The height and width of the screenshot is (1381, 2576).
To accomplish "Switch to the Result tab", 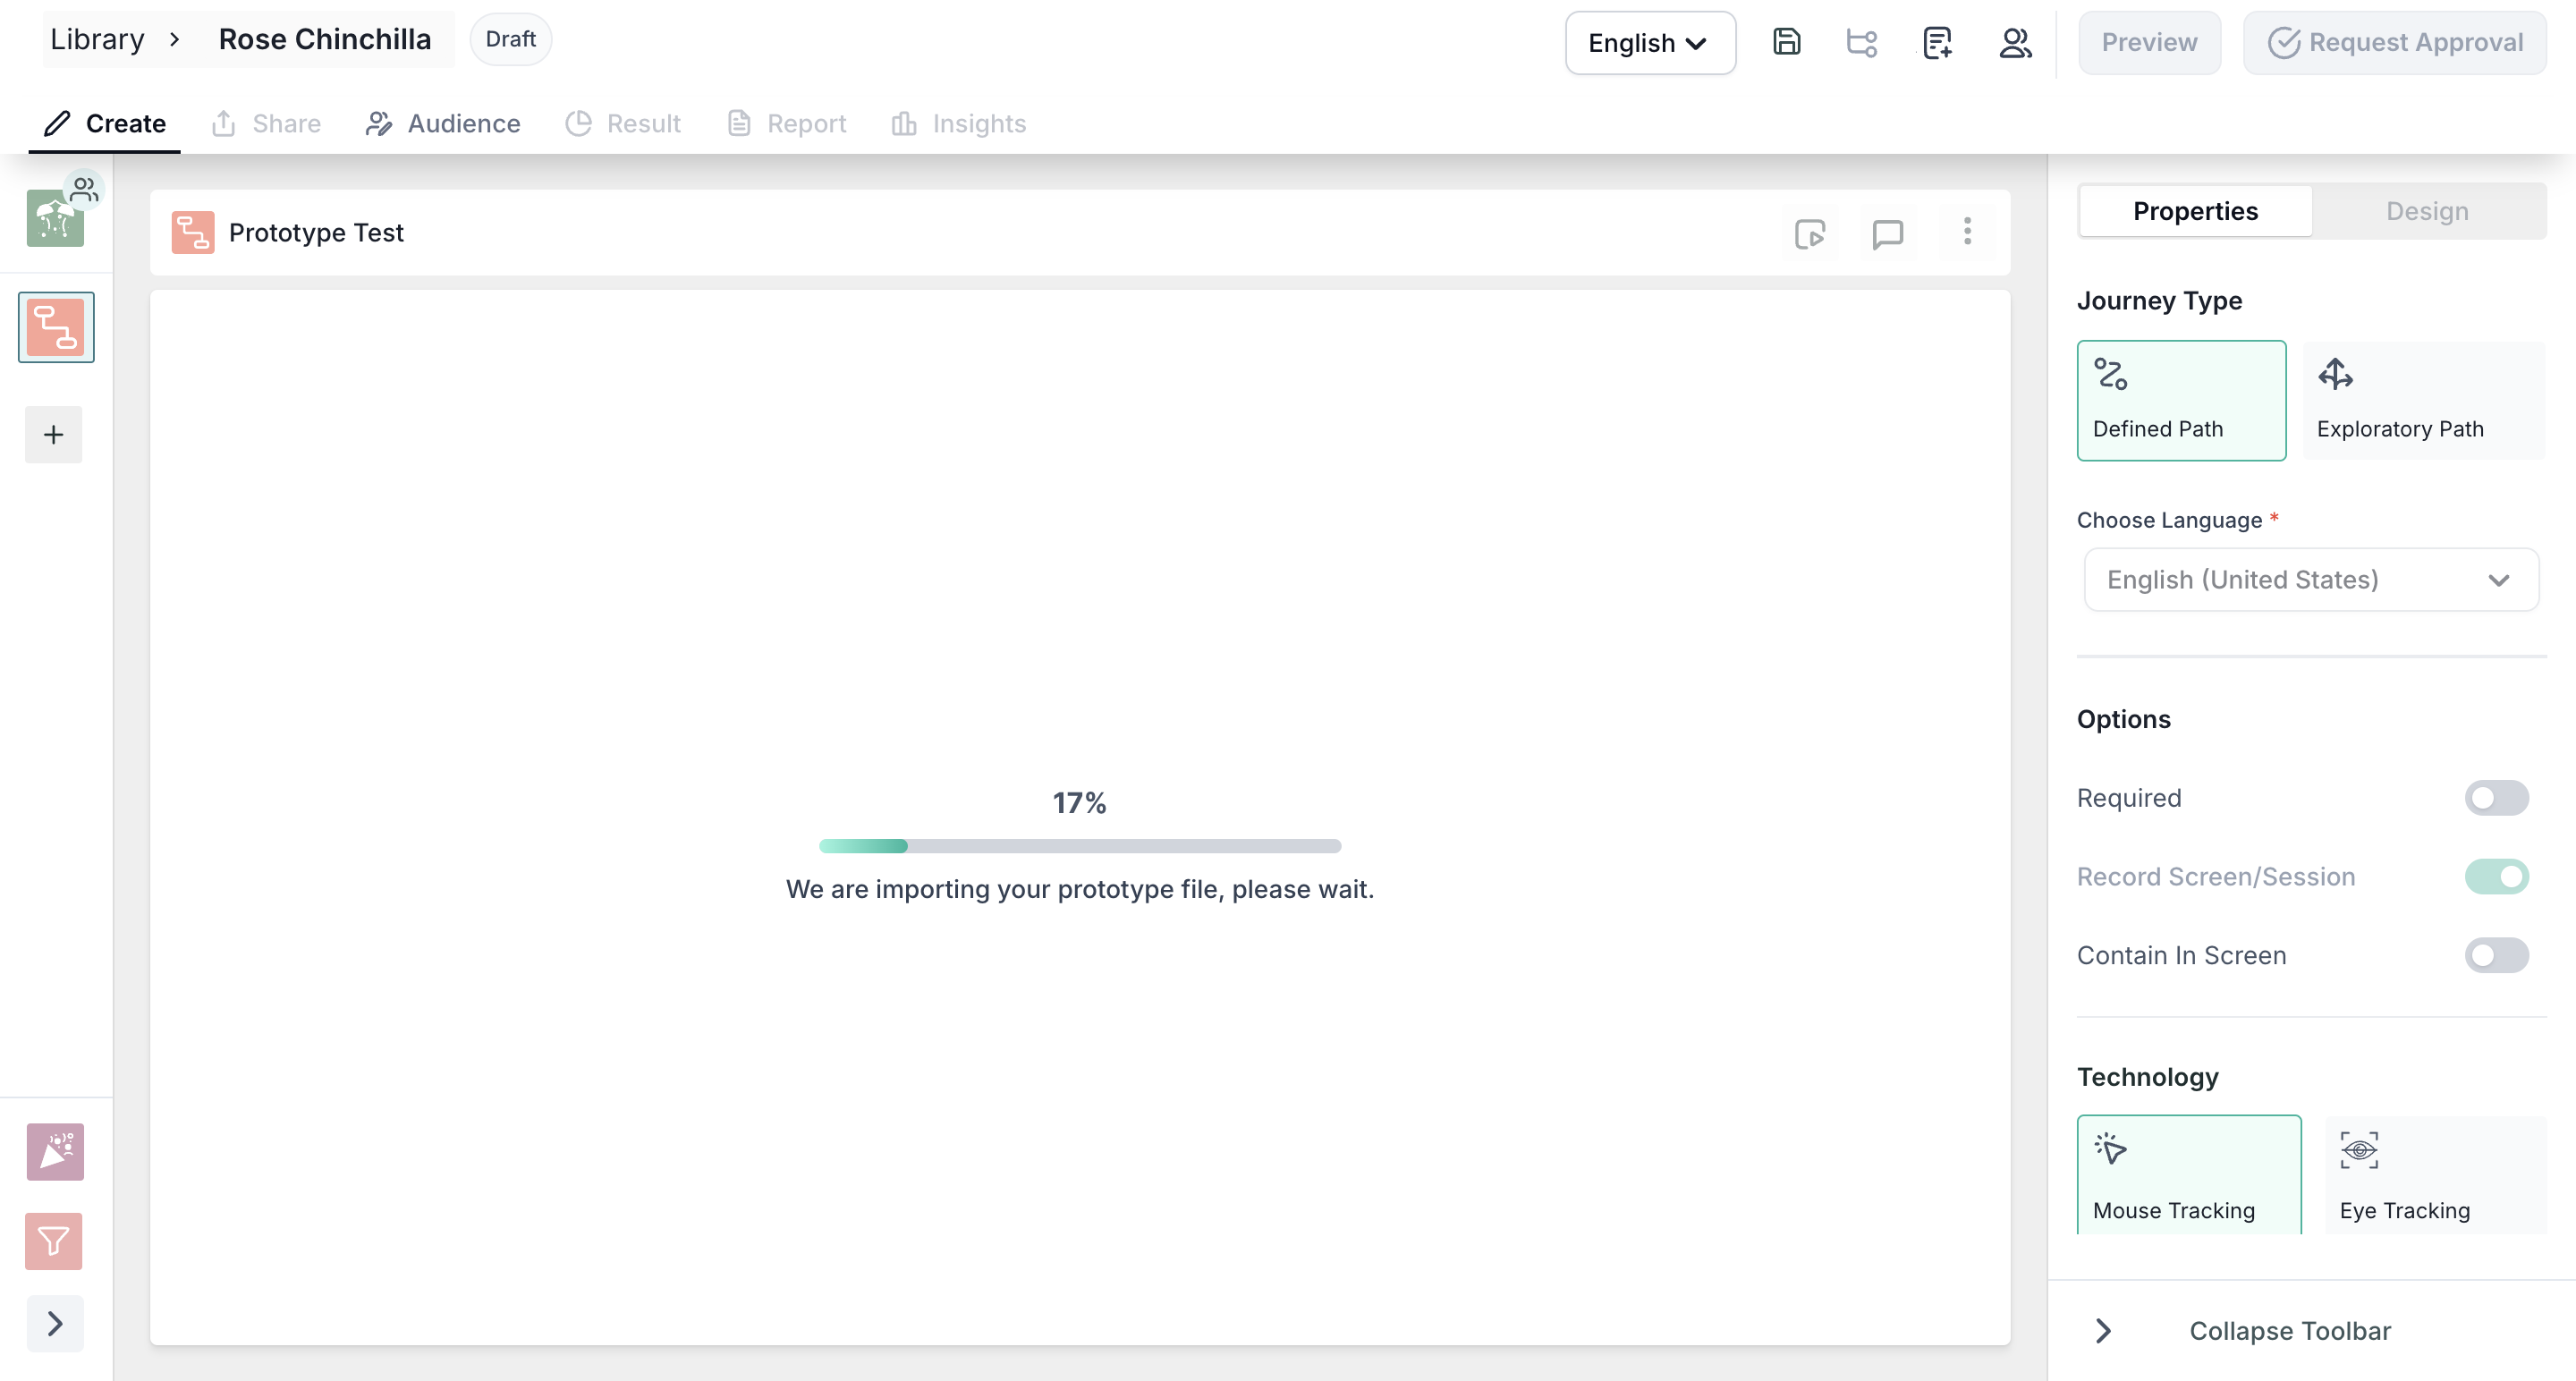I will click(x=623, y=124).
